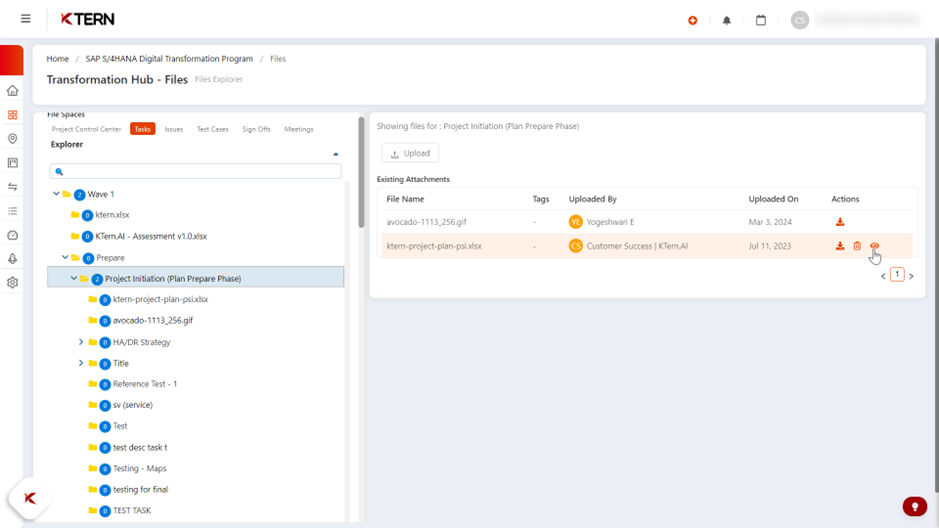
Task: Go to Home breadcrumb
Action: [x=57, y=59]
